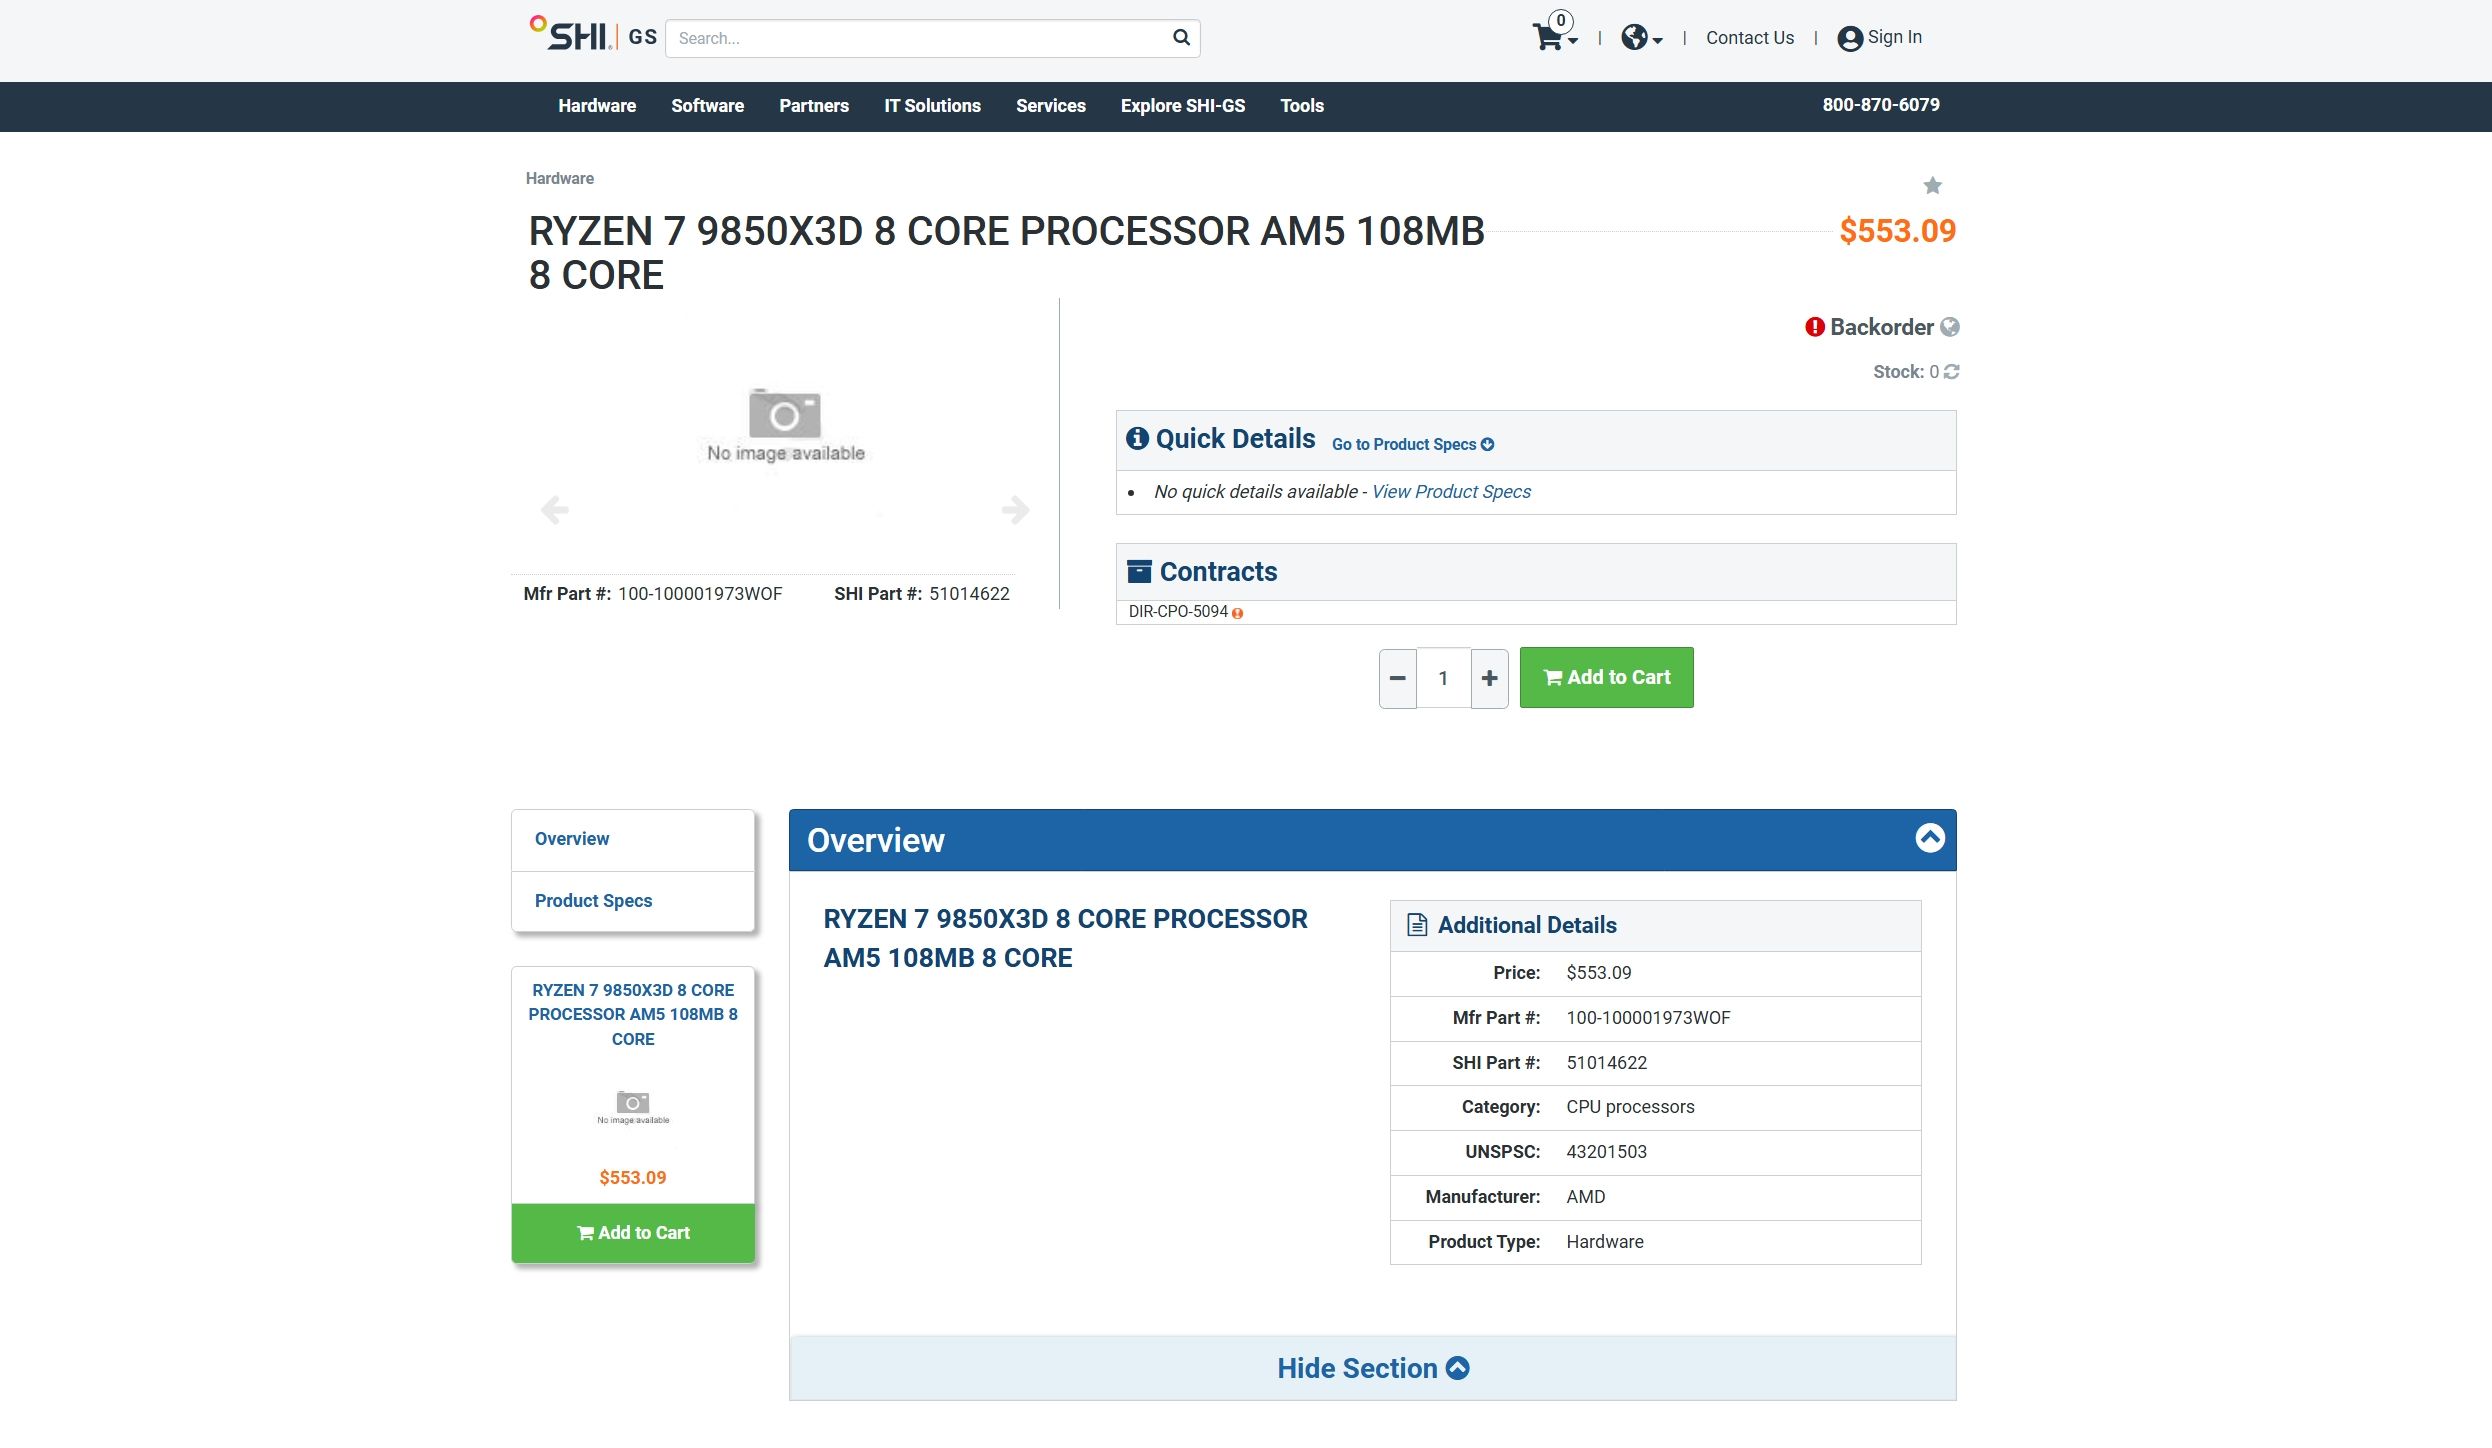Advance product image with the right arrow
This screenshot has width=2492, height=1448.
[1016, 510]
